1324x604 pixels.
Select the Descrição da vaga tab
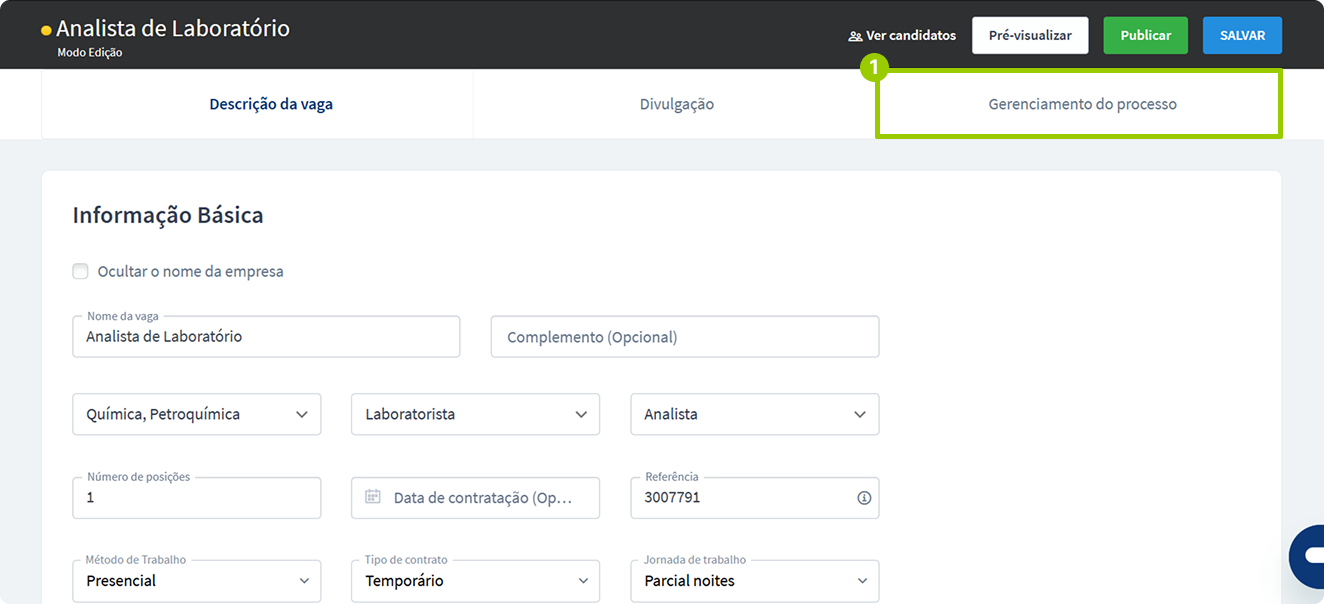point(271,104)
